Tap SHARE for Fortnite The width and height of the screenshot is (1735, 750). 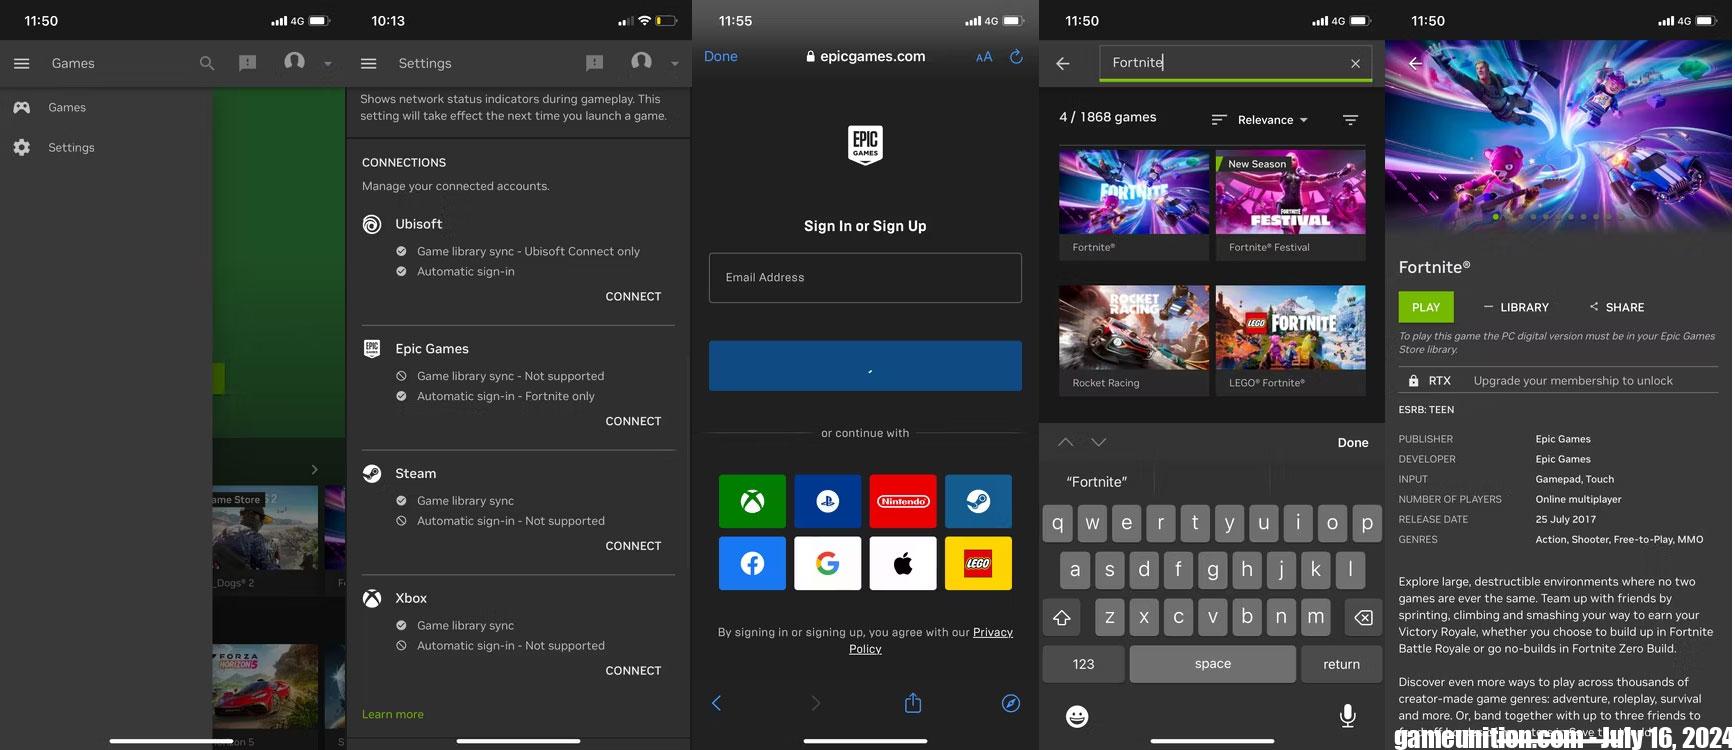click(1616, 307)
